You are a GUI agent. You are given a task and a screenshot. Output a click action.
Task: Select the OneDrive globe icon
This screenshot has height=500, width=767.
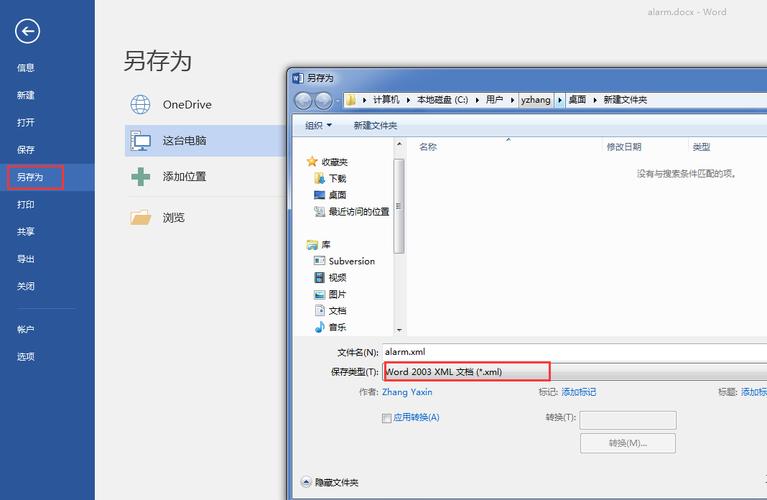[140, 104]
